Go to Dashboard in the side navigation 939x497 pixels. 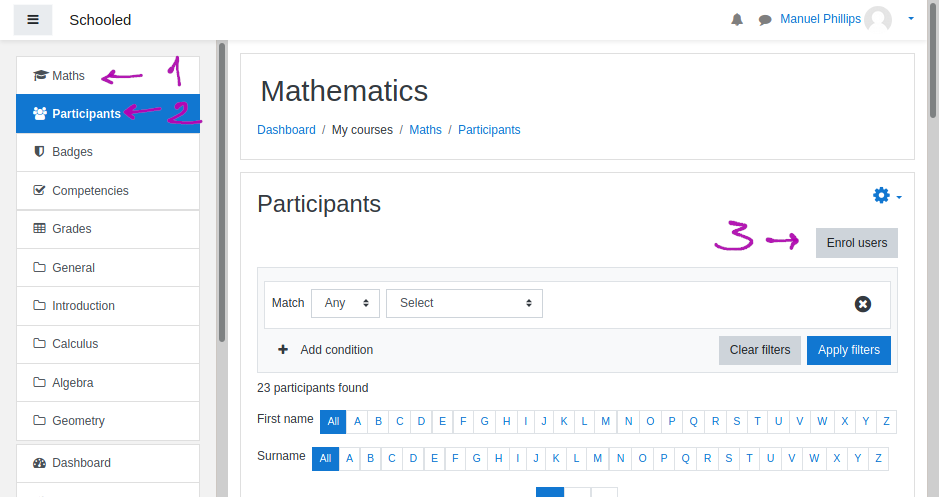tap(81, 463)
